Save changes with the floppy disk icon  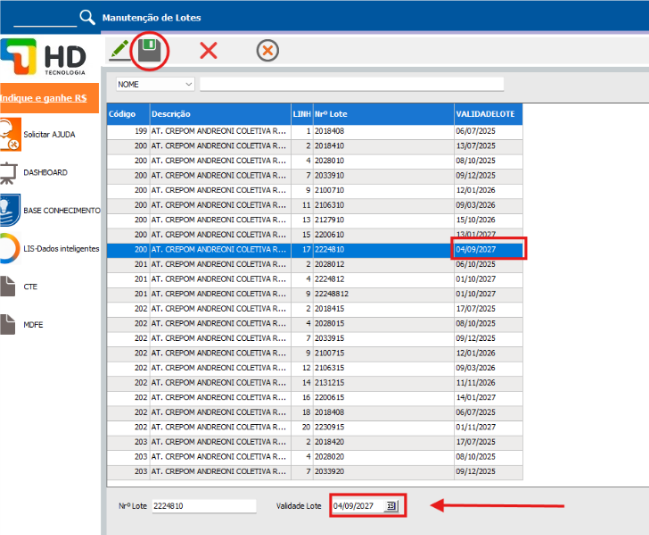tap(150, 50)
